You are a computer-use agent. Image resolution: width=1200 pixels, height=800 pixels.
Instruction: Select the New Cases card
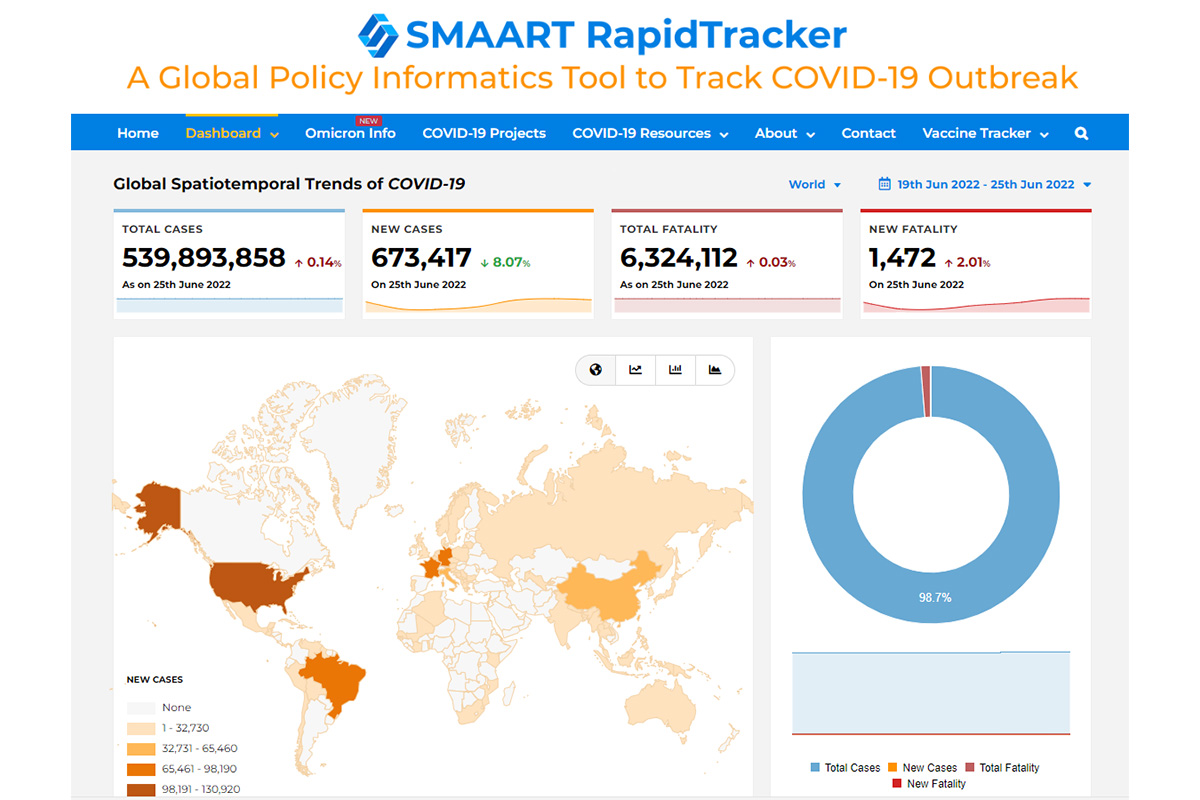point(478,264)
